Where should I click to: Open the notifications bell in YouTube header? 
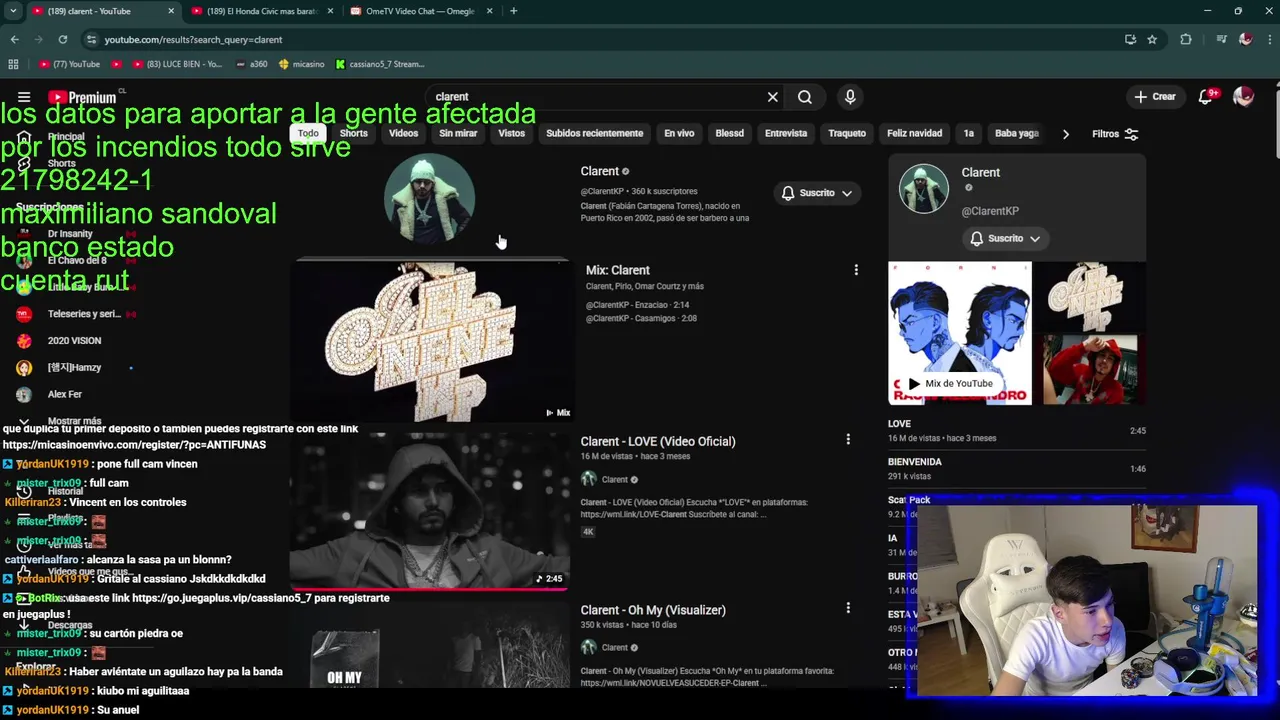click(x=1207, y=97)
